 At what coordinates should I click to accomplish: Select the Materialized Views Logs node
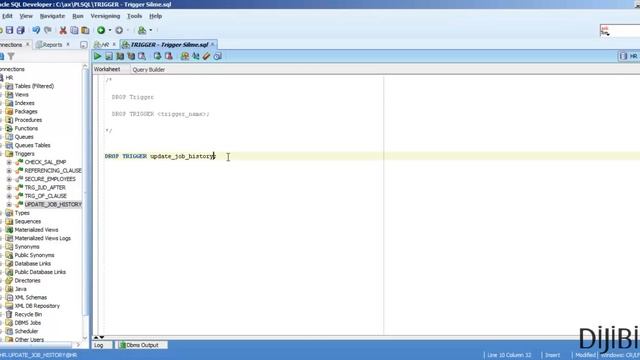tap(43, 238)
